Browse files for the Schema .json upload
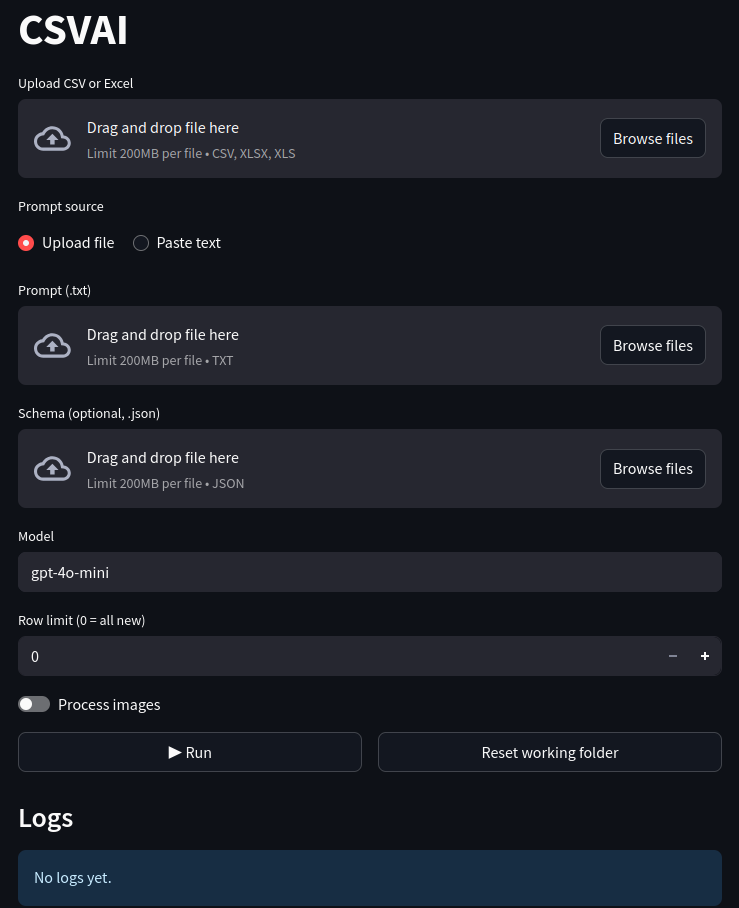The height and width of the screenshot is (908, 739). (x=652, y=469)
